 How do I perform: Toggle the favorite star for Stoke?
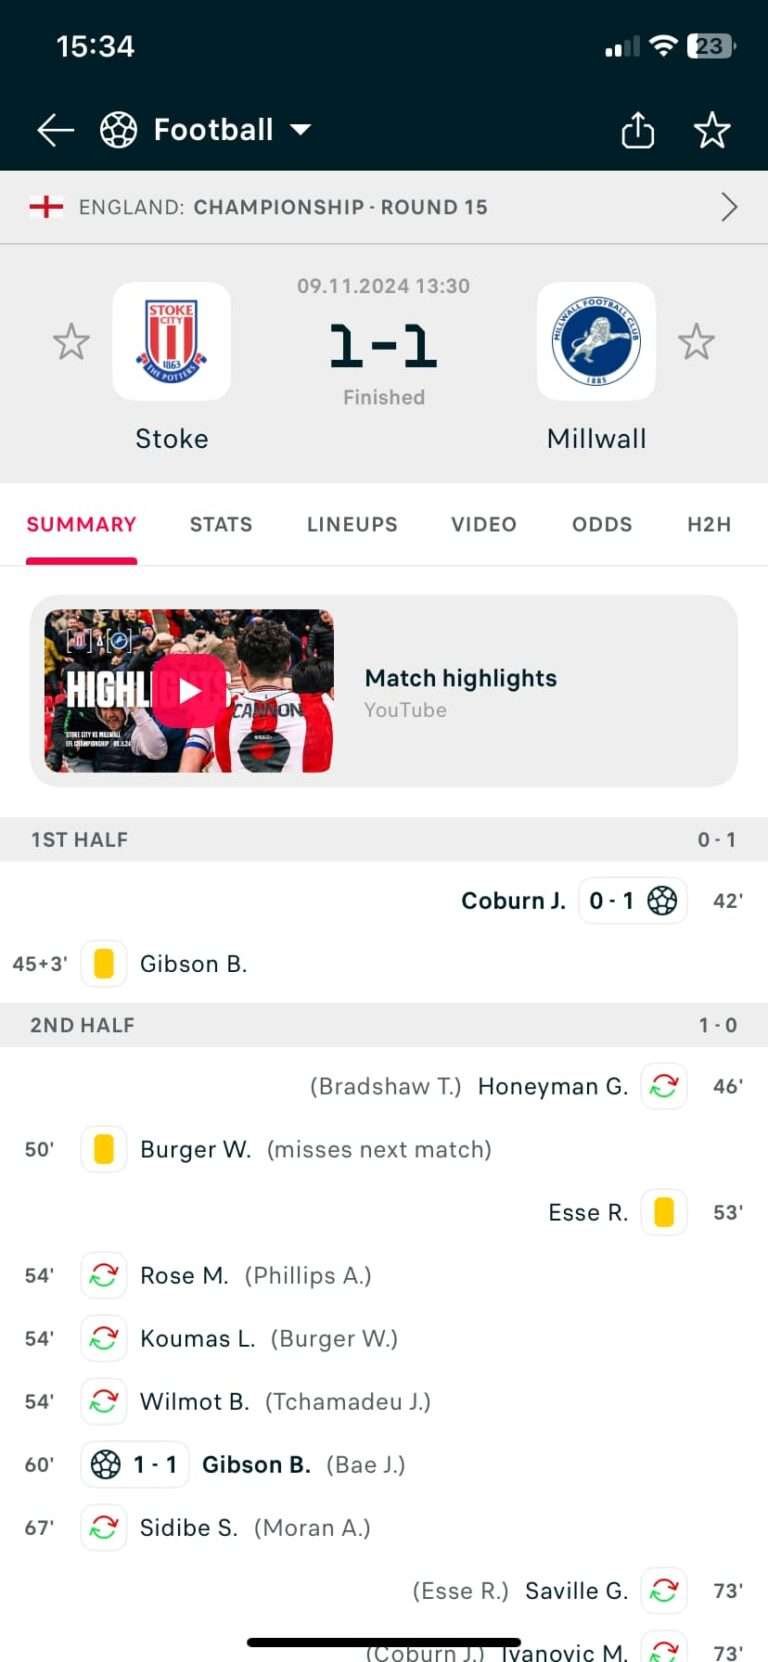[71, 342]
